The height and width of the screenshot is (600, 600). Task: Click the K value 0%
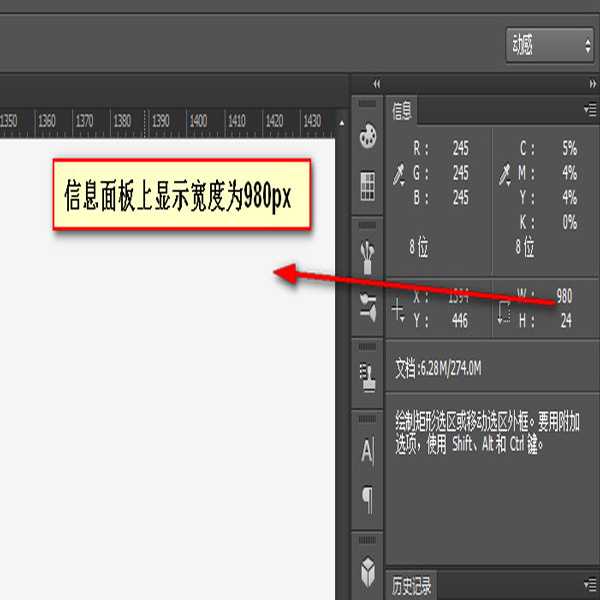point(569,222)
